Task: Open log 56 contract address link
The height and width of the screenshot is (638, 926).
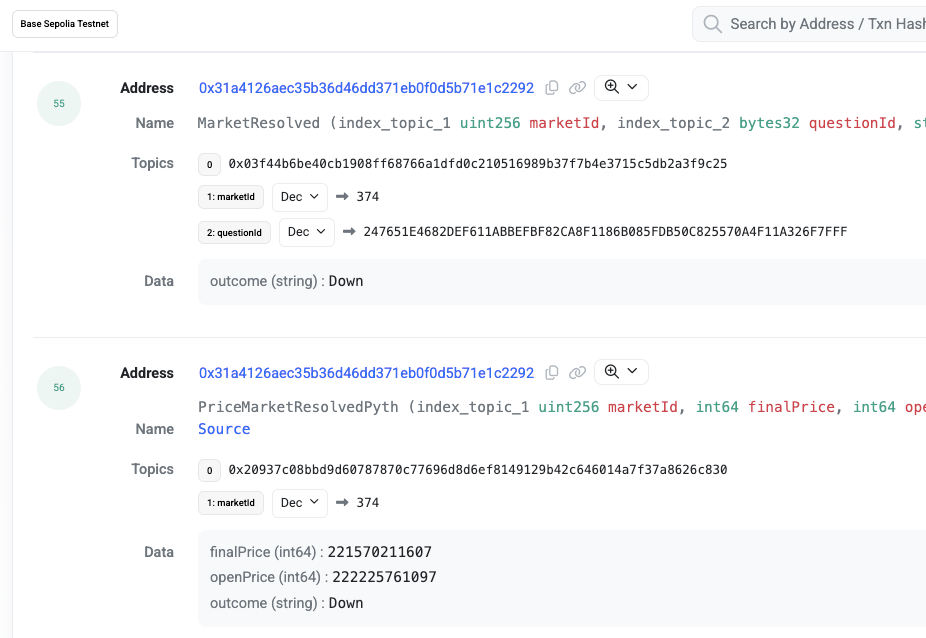Action: pos(366,373)
